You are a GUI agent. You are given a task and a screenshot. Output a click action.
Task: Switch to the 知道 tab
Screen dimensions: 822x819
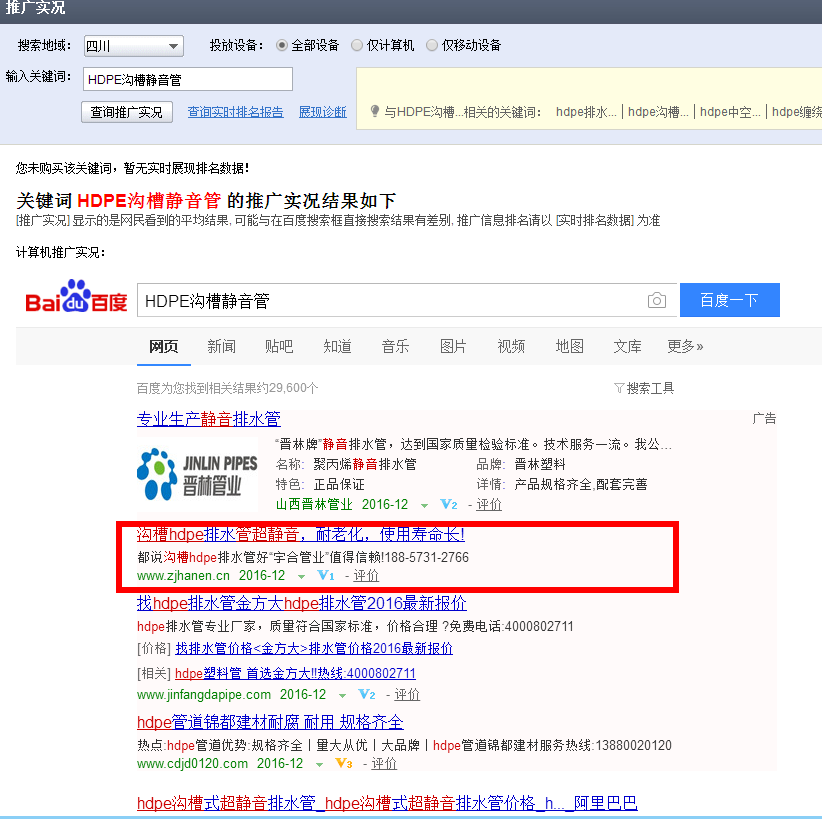337,347
